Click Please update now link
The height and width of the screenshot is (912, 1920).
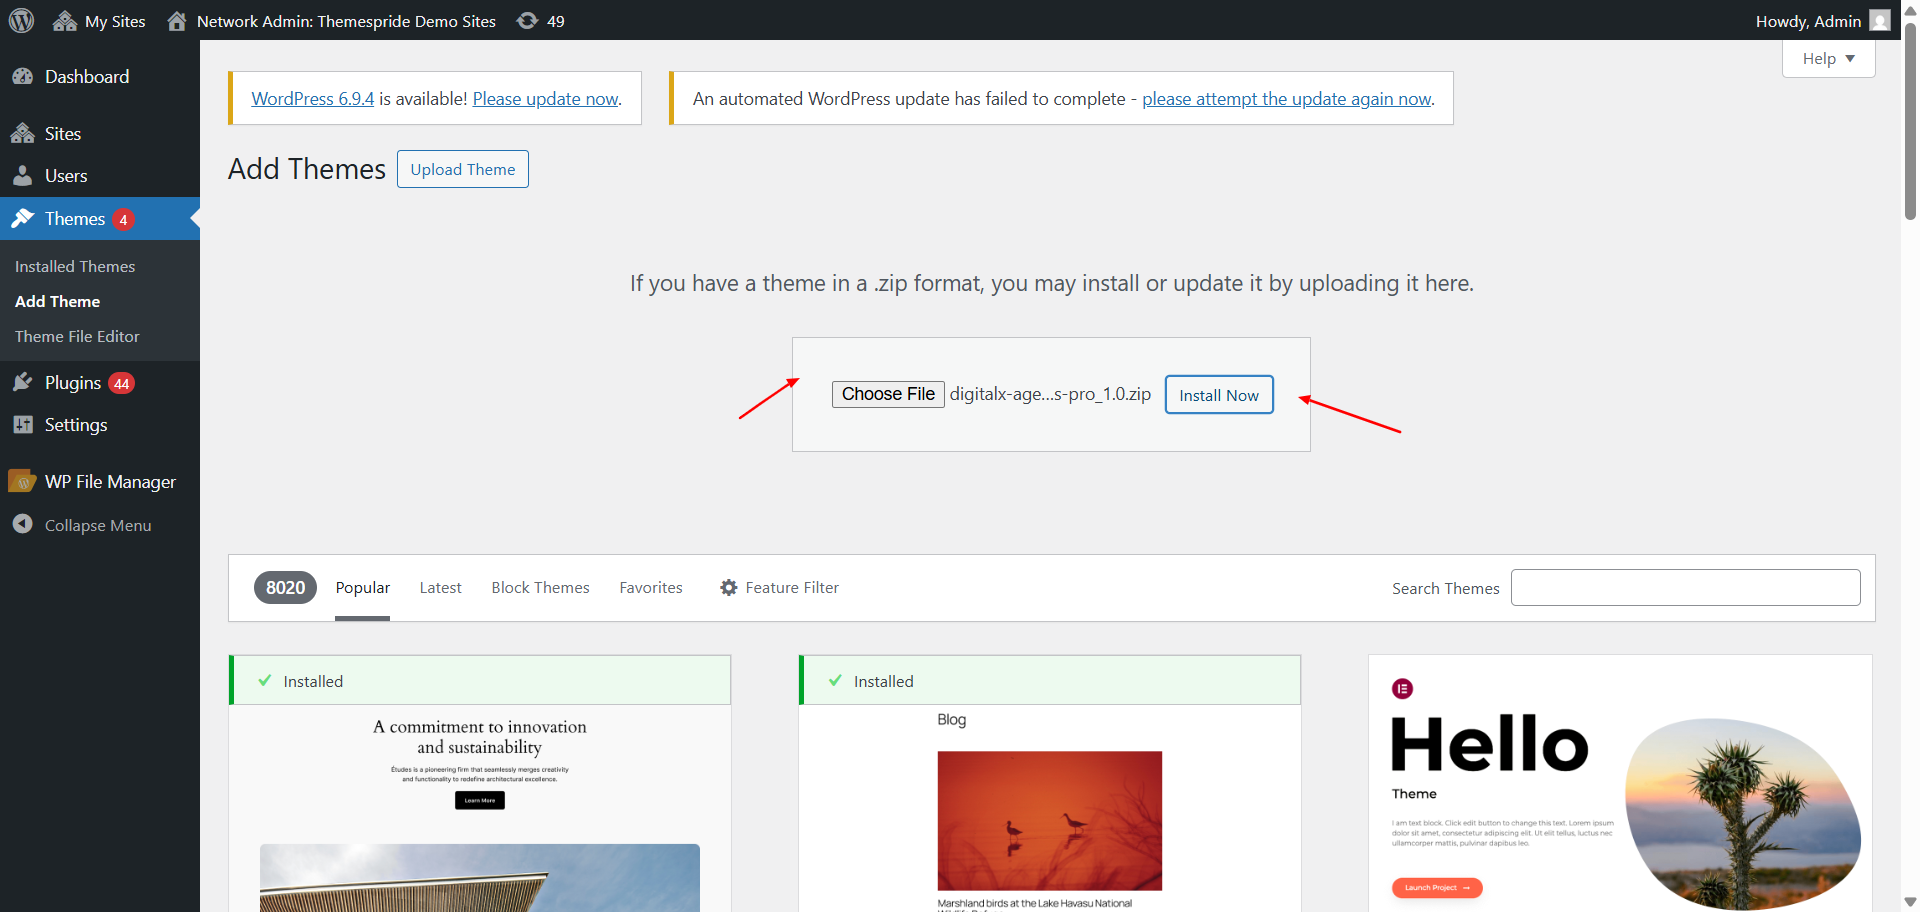pos(545,99)
